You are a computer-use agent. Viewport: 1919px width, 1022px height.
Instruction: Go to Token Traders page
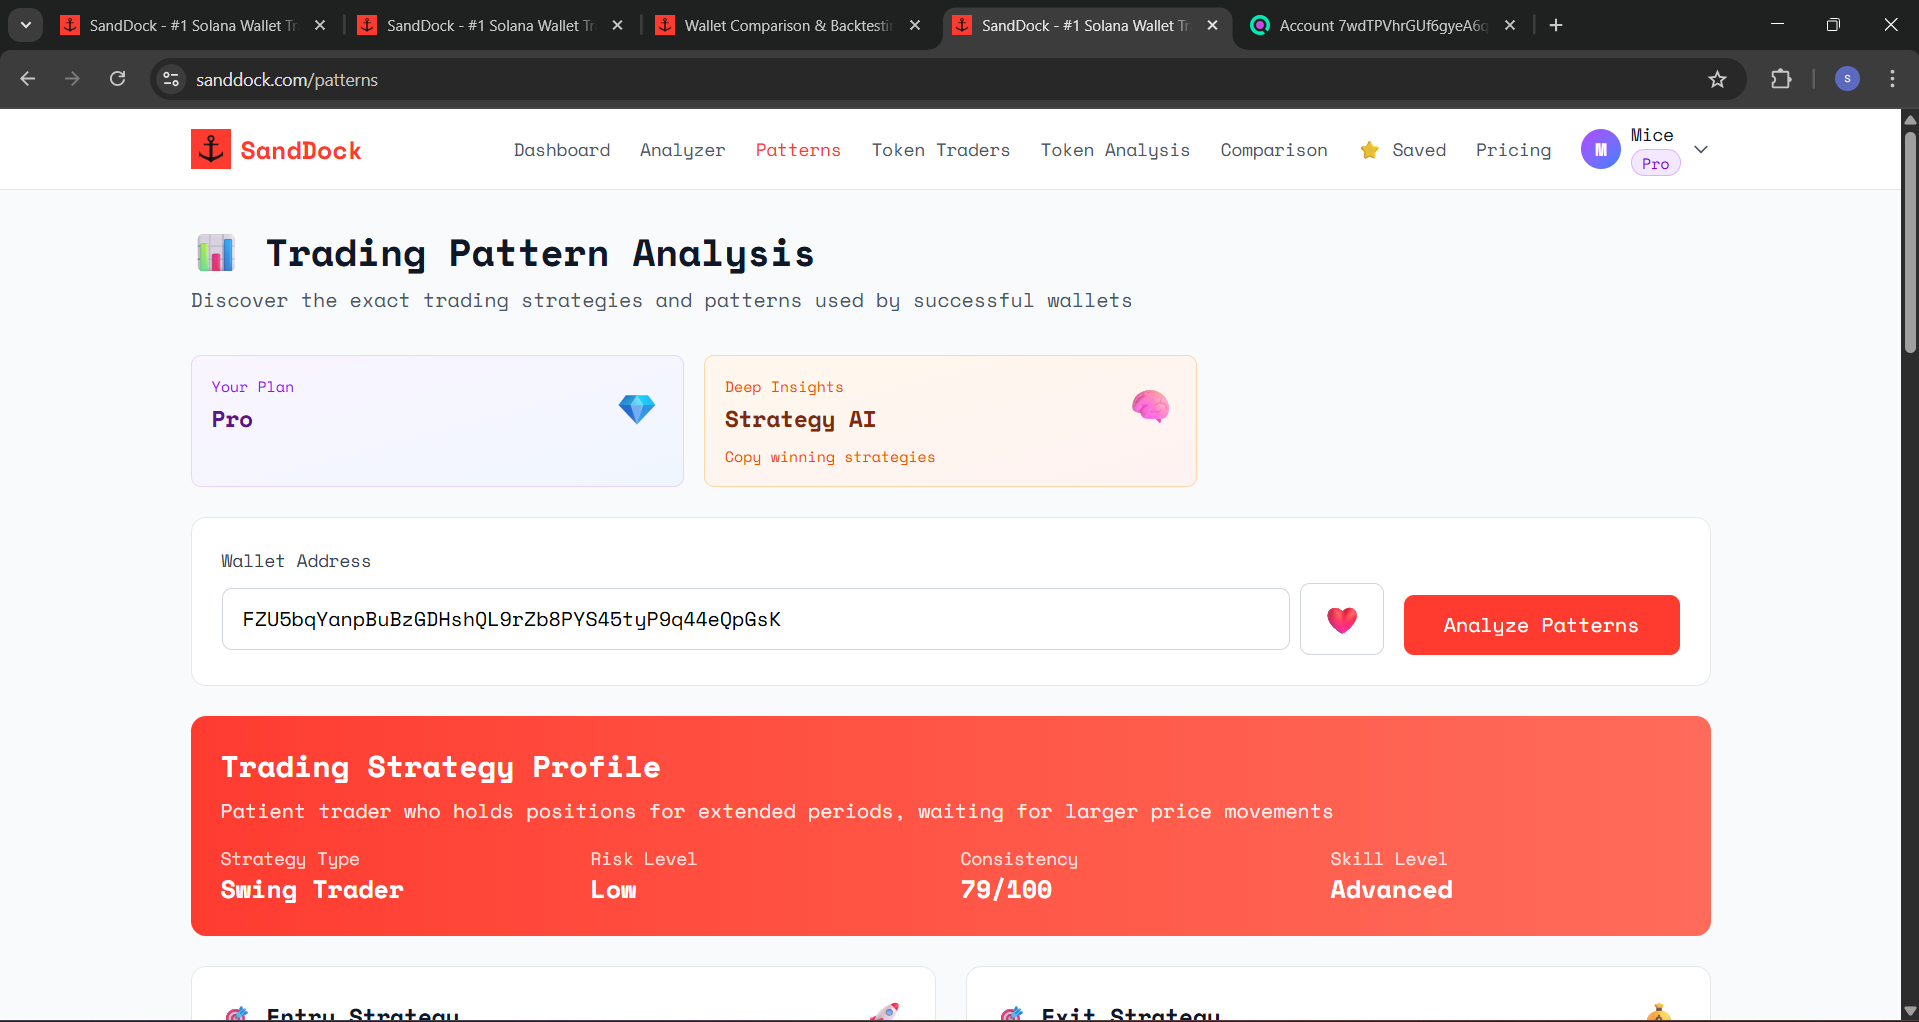point(941,150)
